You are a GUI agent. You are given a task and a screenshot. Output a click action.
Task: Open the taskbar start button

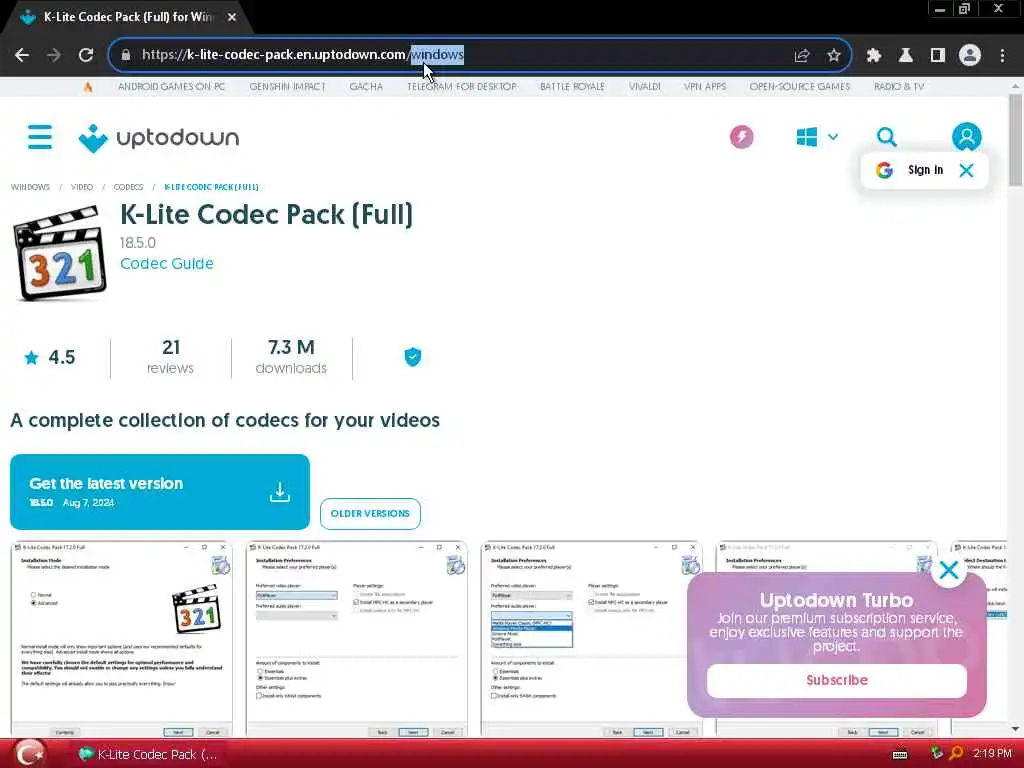[30, 754]
